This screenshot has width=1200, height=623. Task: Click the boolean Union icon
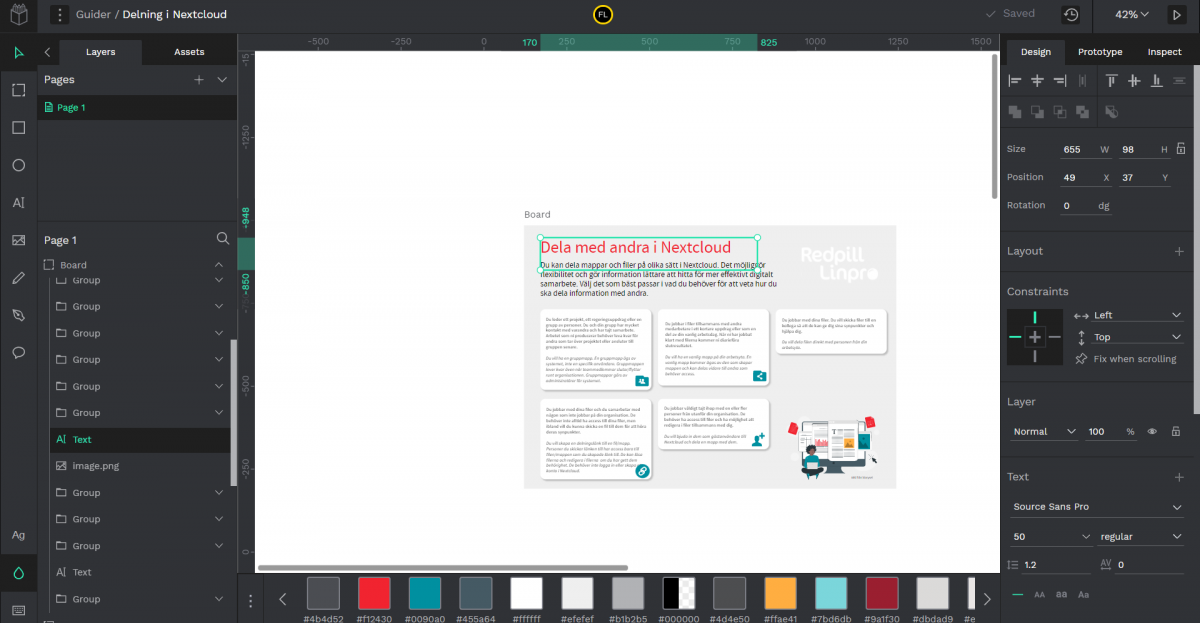(1015, 112)
